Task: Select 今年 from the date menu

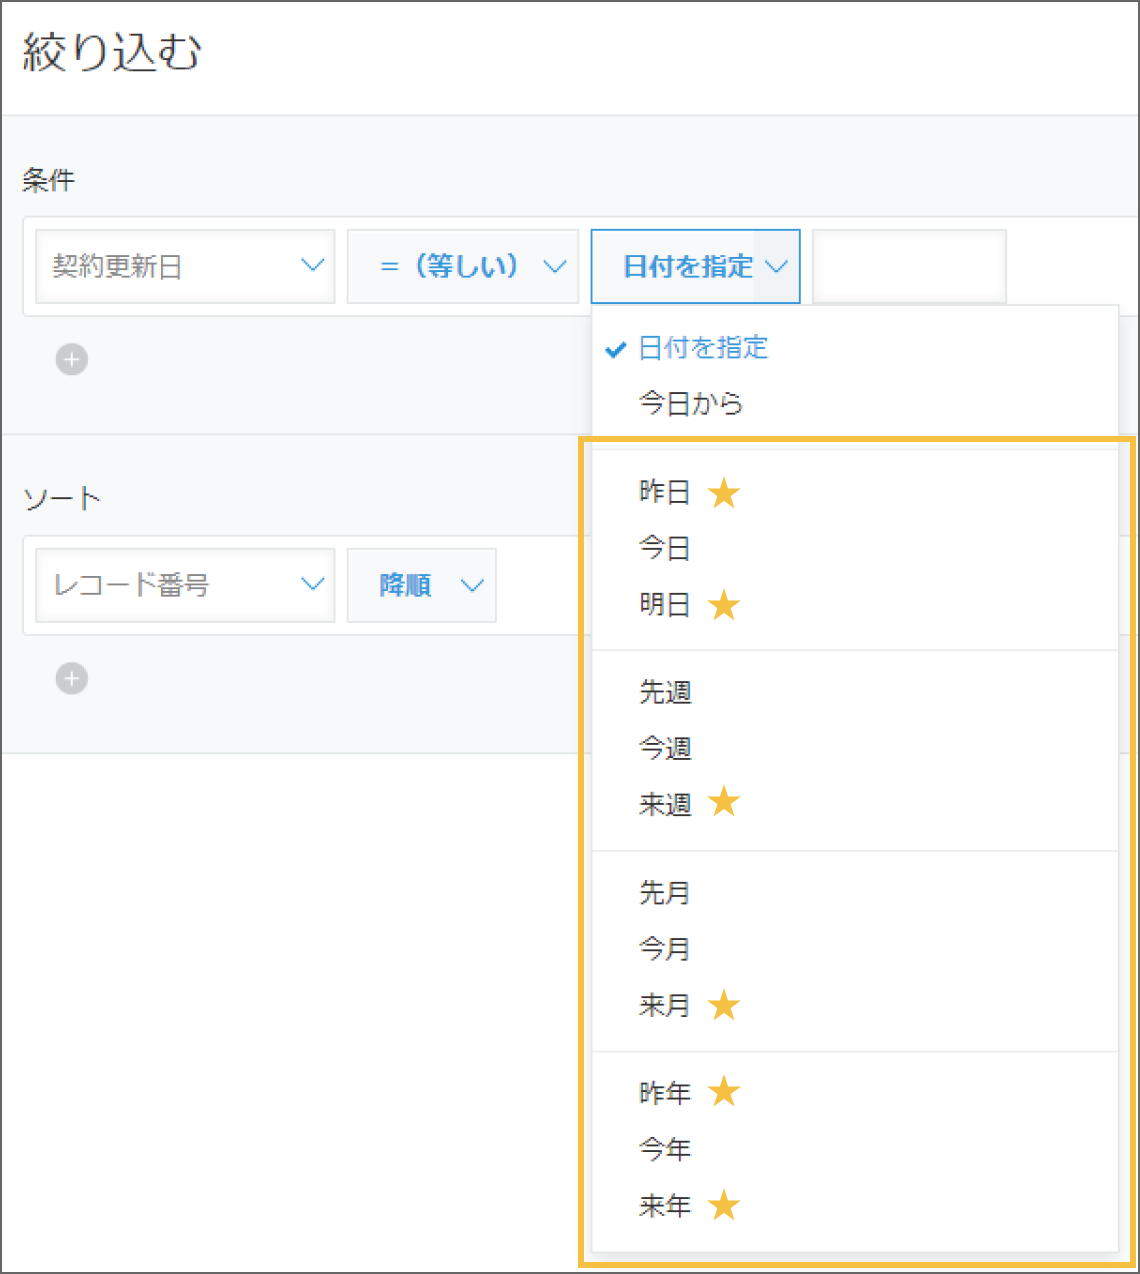Action: [664, 1148]
